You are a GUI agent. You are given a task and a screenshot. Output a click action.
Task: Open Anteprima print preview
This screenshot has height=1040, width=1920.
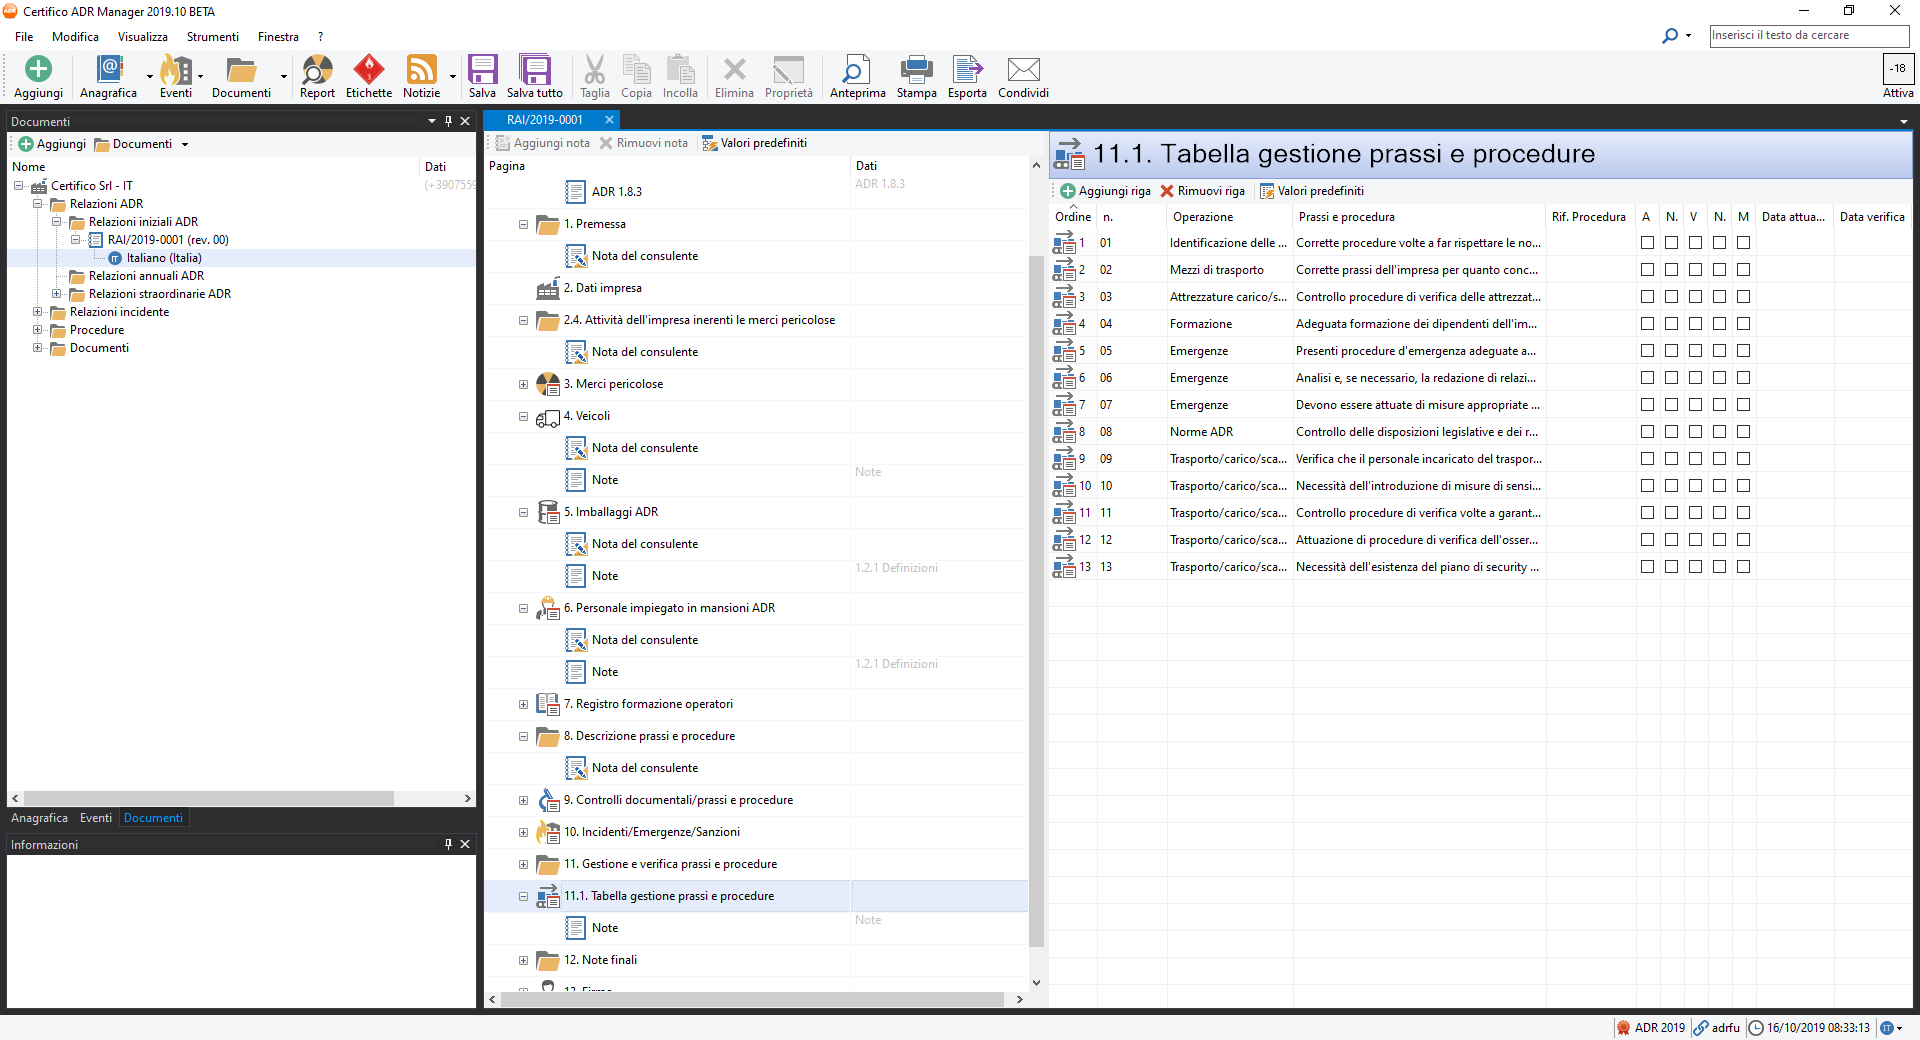click(857, 76)
